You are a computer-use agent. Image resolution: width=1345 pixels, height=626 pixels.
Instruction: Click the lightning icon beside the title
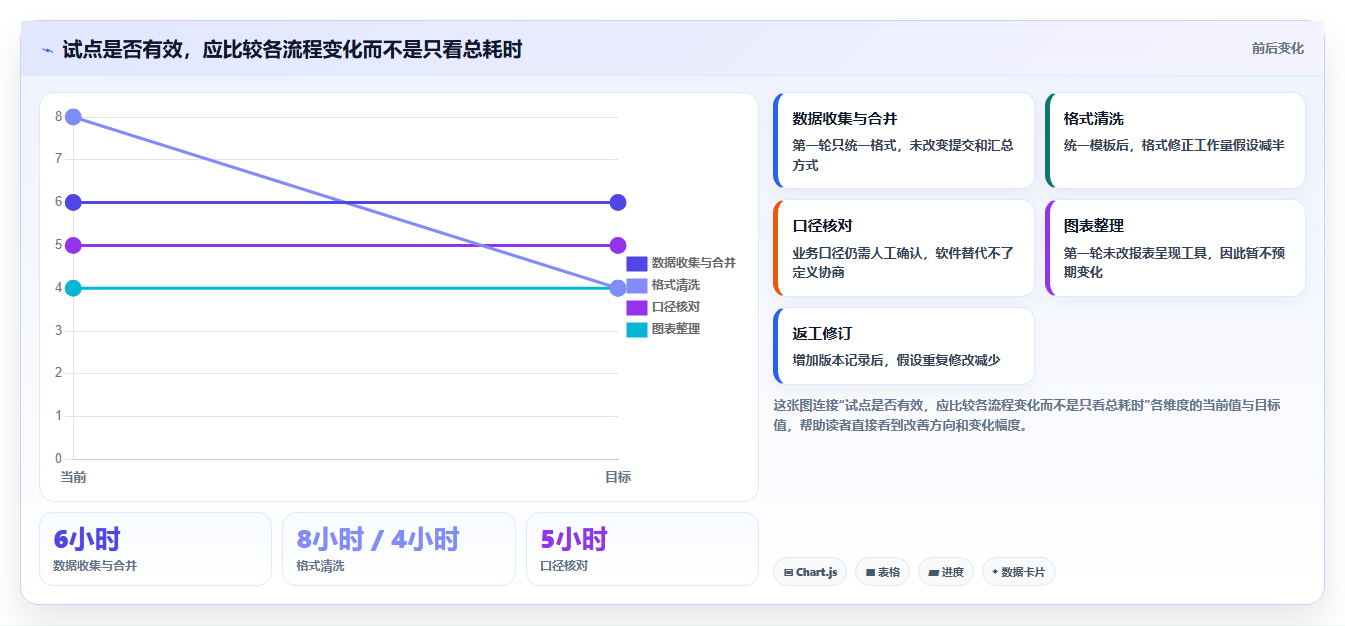coord(47,49)
